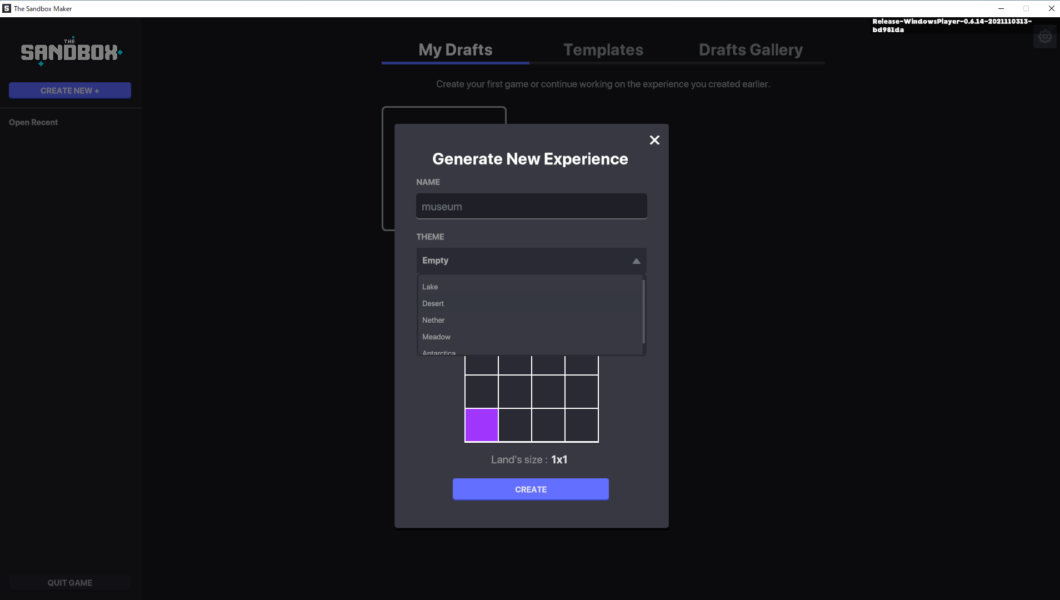The width and height of the screenshot is (1060, 600).
Task: Switch to the Templates tab
Action: [603, 50]
